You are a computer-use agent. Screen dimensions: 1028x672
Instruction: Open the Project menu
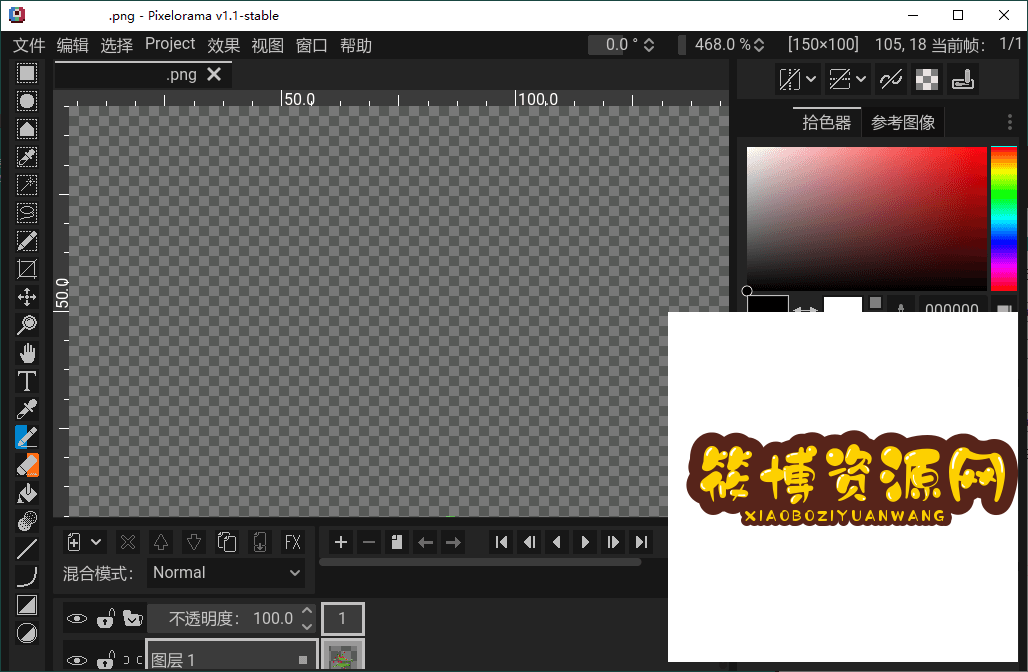[170, 44]
